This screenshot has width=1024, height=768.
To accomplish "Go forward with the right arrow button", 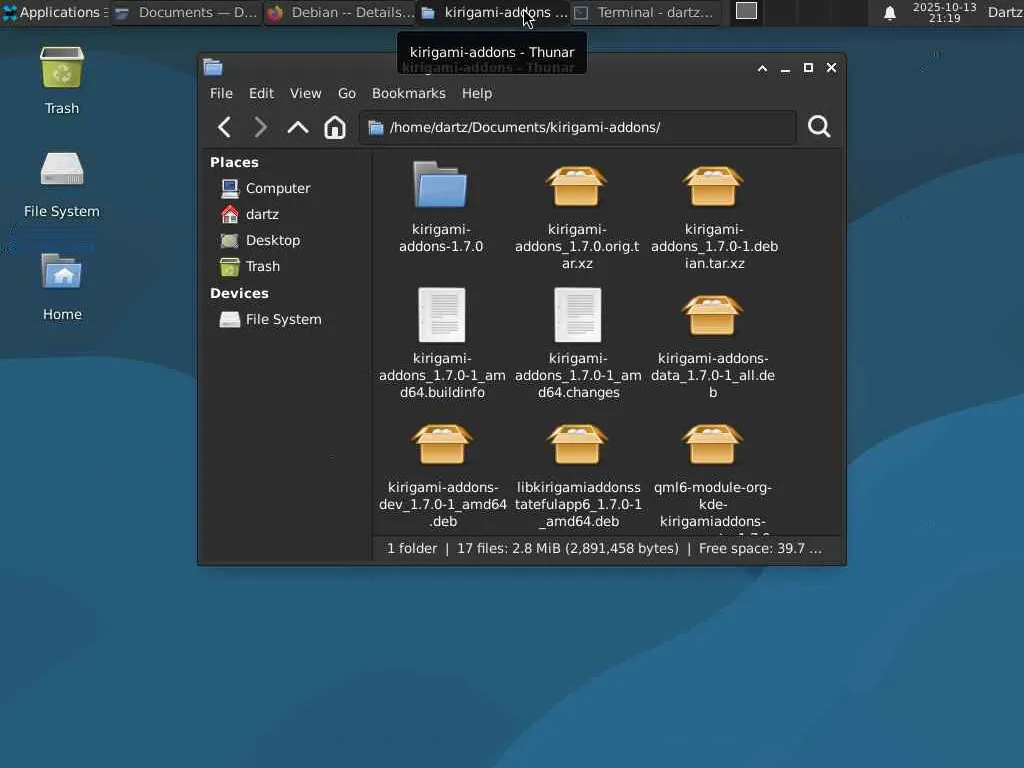I will click(x=260, y=127).
